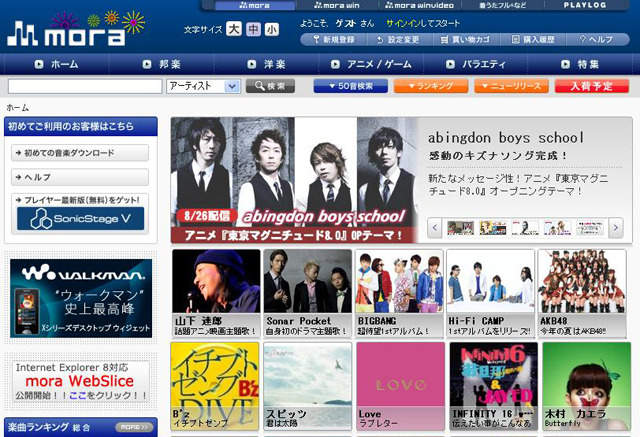Set font size to medium (中)
The width and height of the screenshot is (640, 437).
[253, 29]
